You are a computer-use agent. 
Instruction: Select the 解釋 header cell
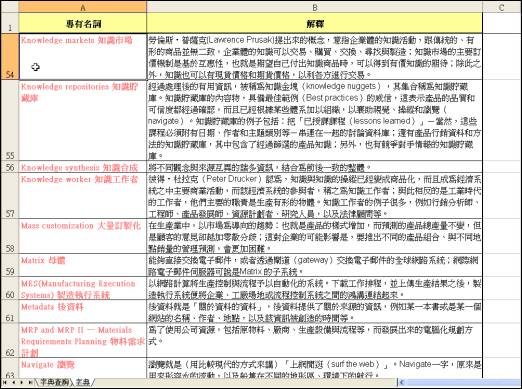click(x=314, y=23)
